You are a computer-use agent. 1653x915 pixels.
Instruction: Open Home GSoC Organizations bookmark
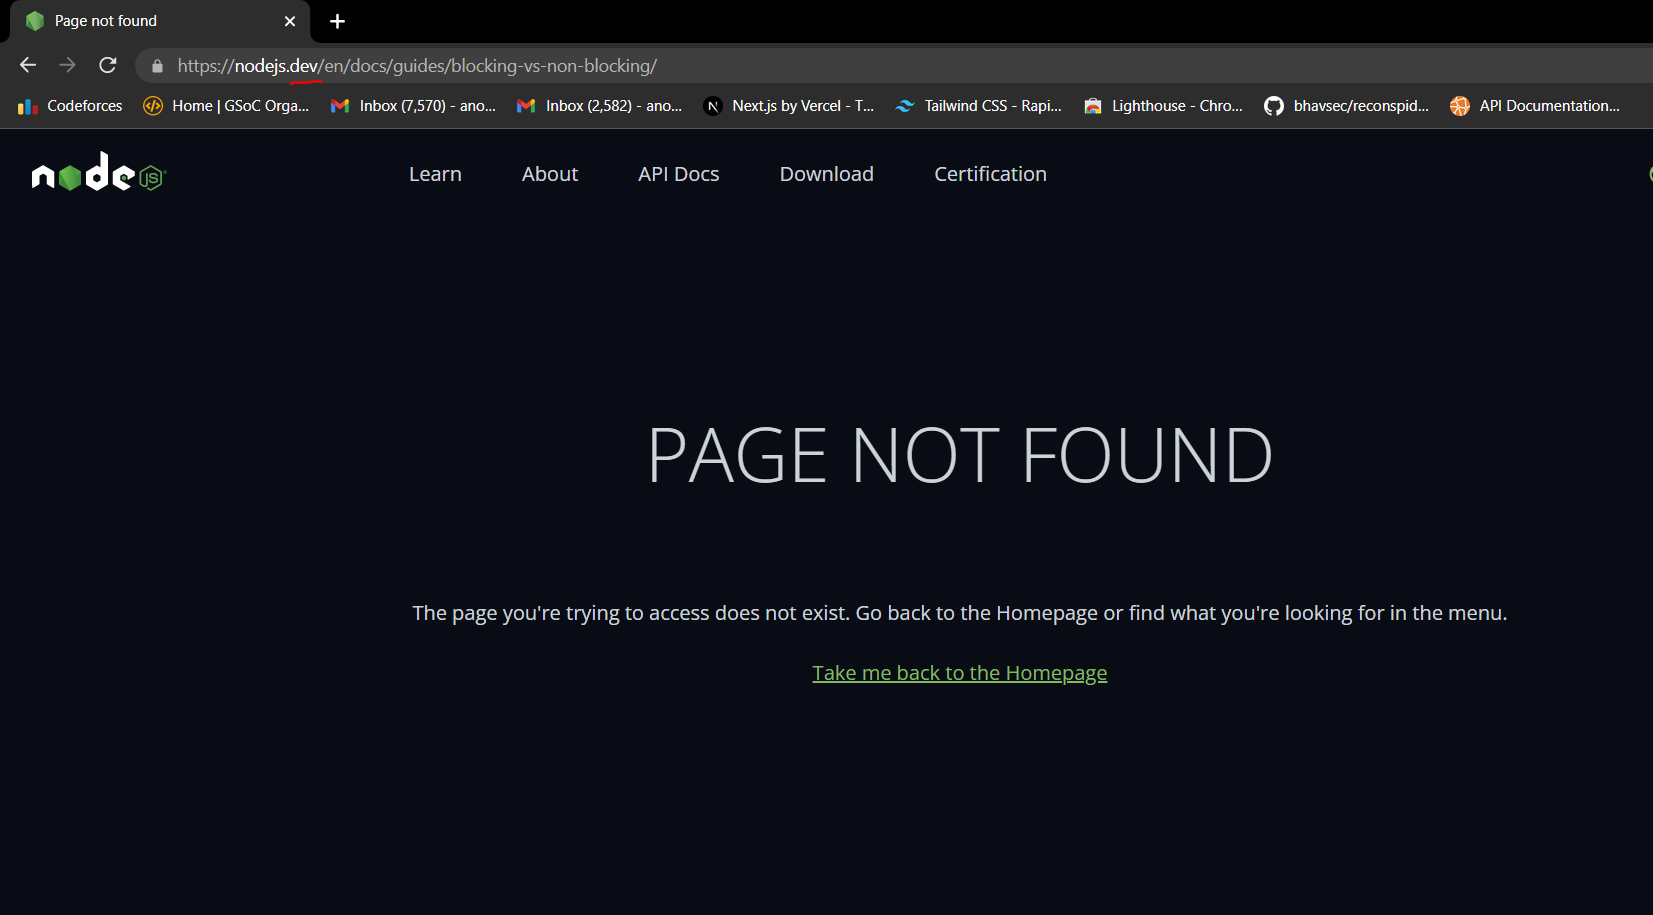(227, 106)
